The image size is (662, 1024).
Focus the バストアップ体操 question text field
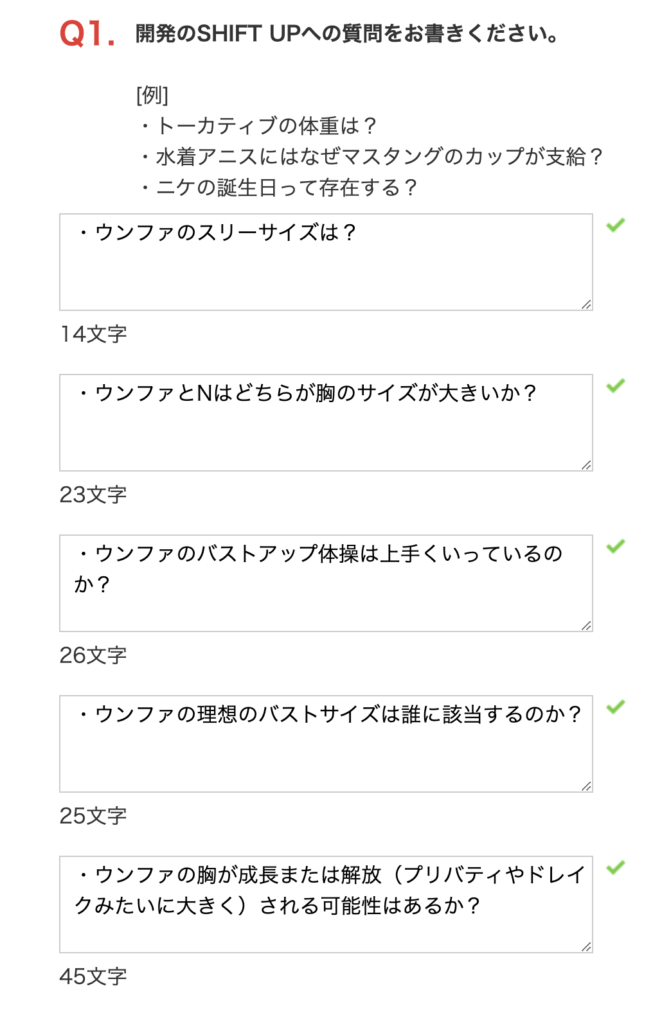click(x=326, y=583)
